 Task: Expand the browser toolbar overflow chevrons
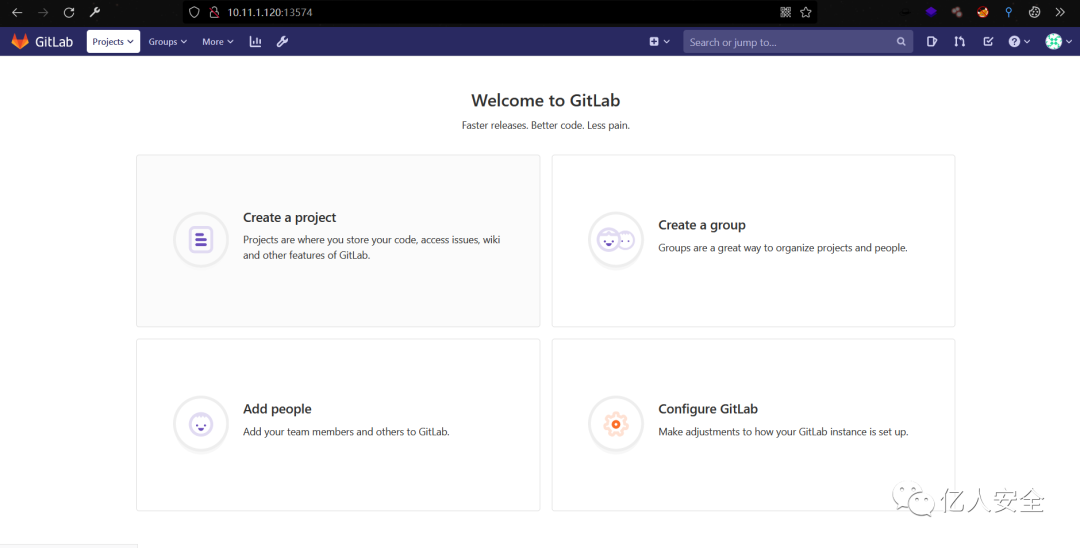point(1061,12)
